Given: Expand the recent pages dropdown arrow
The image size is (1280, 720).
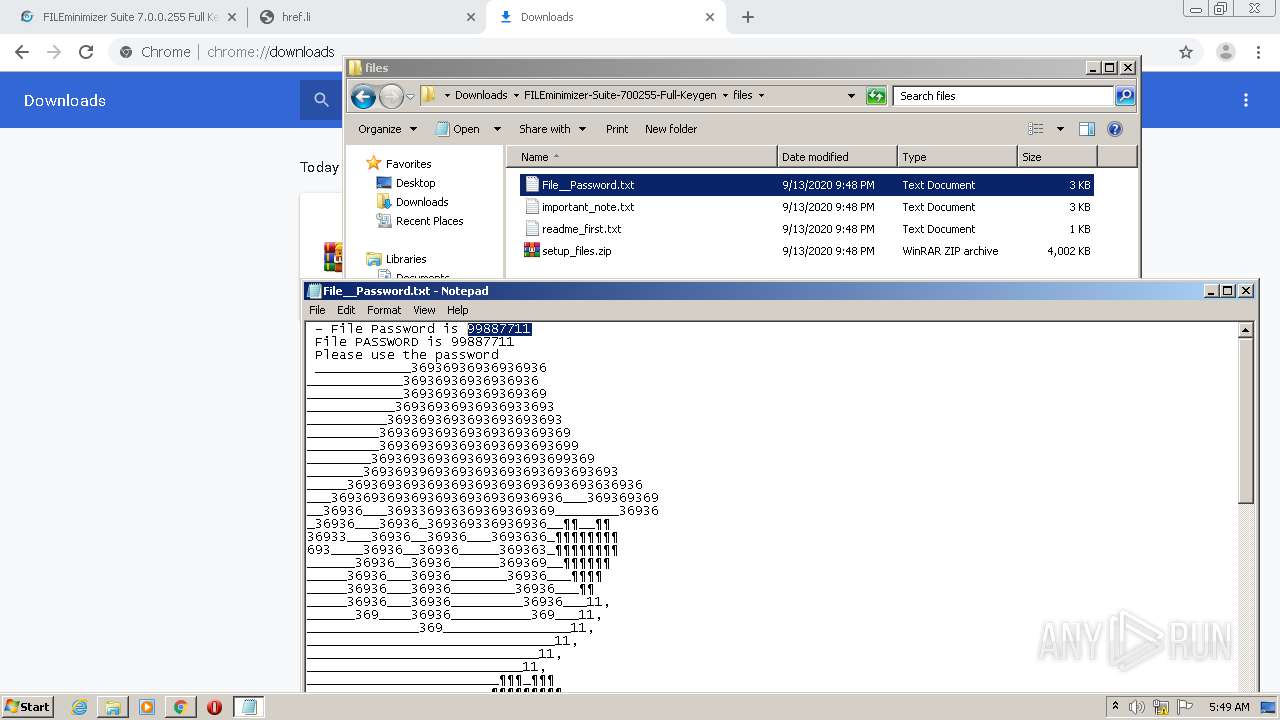Looking at the screenshot, I should pyautogui.click(x=410, y=97).
